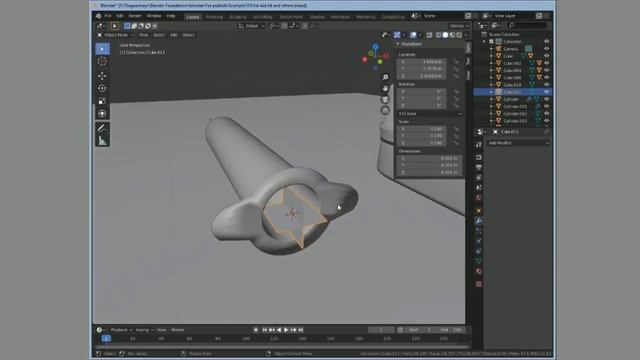Image resolution: width=640 pixels, height=360 pixels.
Task: Click the outliner search magnifier field
Action: tap(527, 26)
